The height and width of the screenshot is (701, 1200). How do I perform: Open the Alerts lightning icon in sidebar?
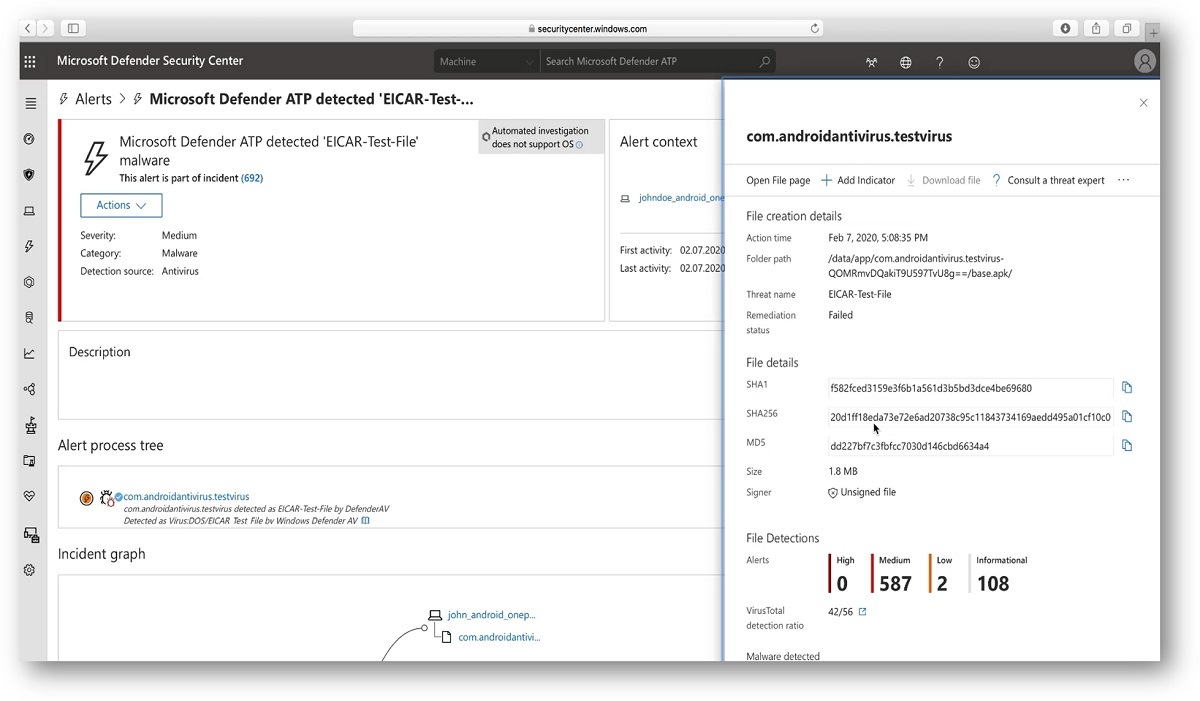click(29, 246)
